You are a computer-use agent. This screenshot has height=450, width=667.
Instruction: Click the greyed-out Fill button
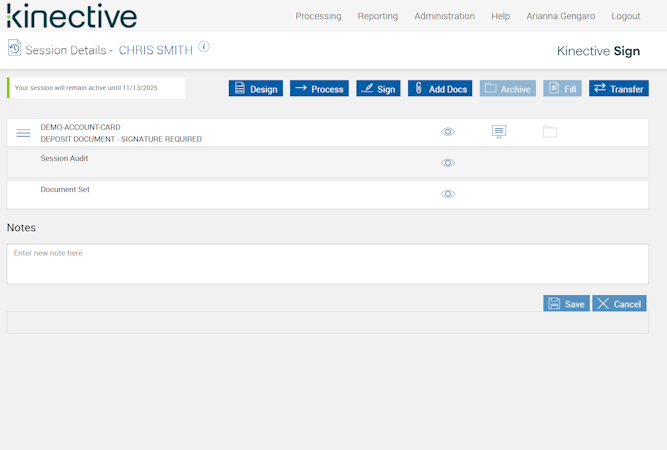[562, 88]
